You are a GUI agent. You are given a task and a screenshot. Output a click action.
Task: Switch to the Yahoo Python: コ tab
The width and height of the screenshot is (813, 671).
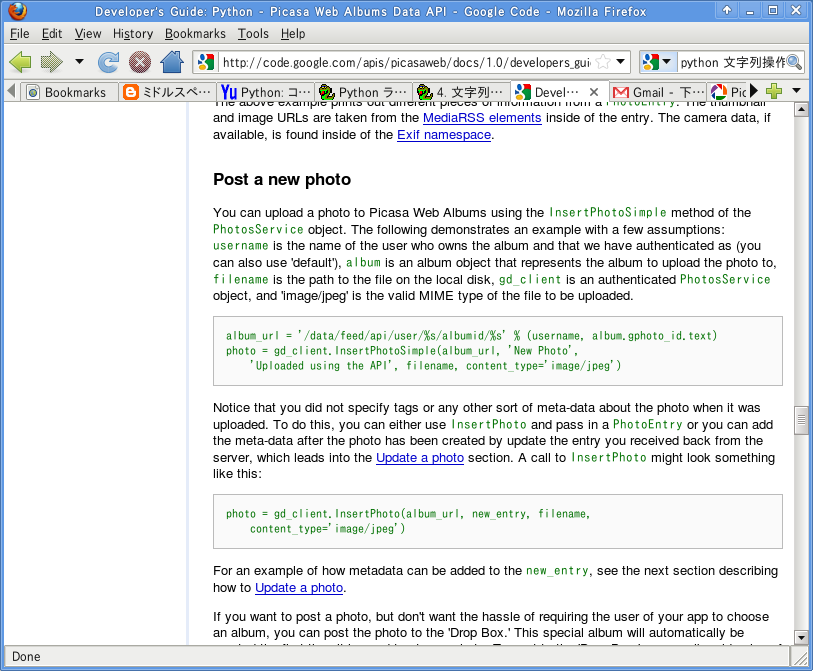pos(264,92)
